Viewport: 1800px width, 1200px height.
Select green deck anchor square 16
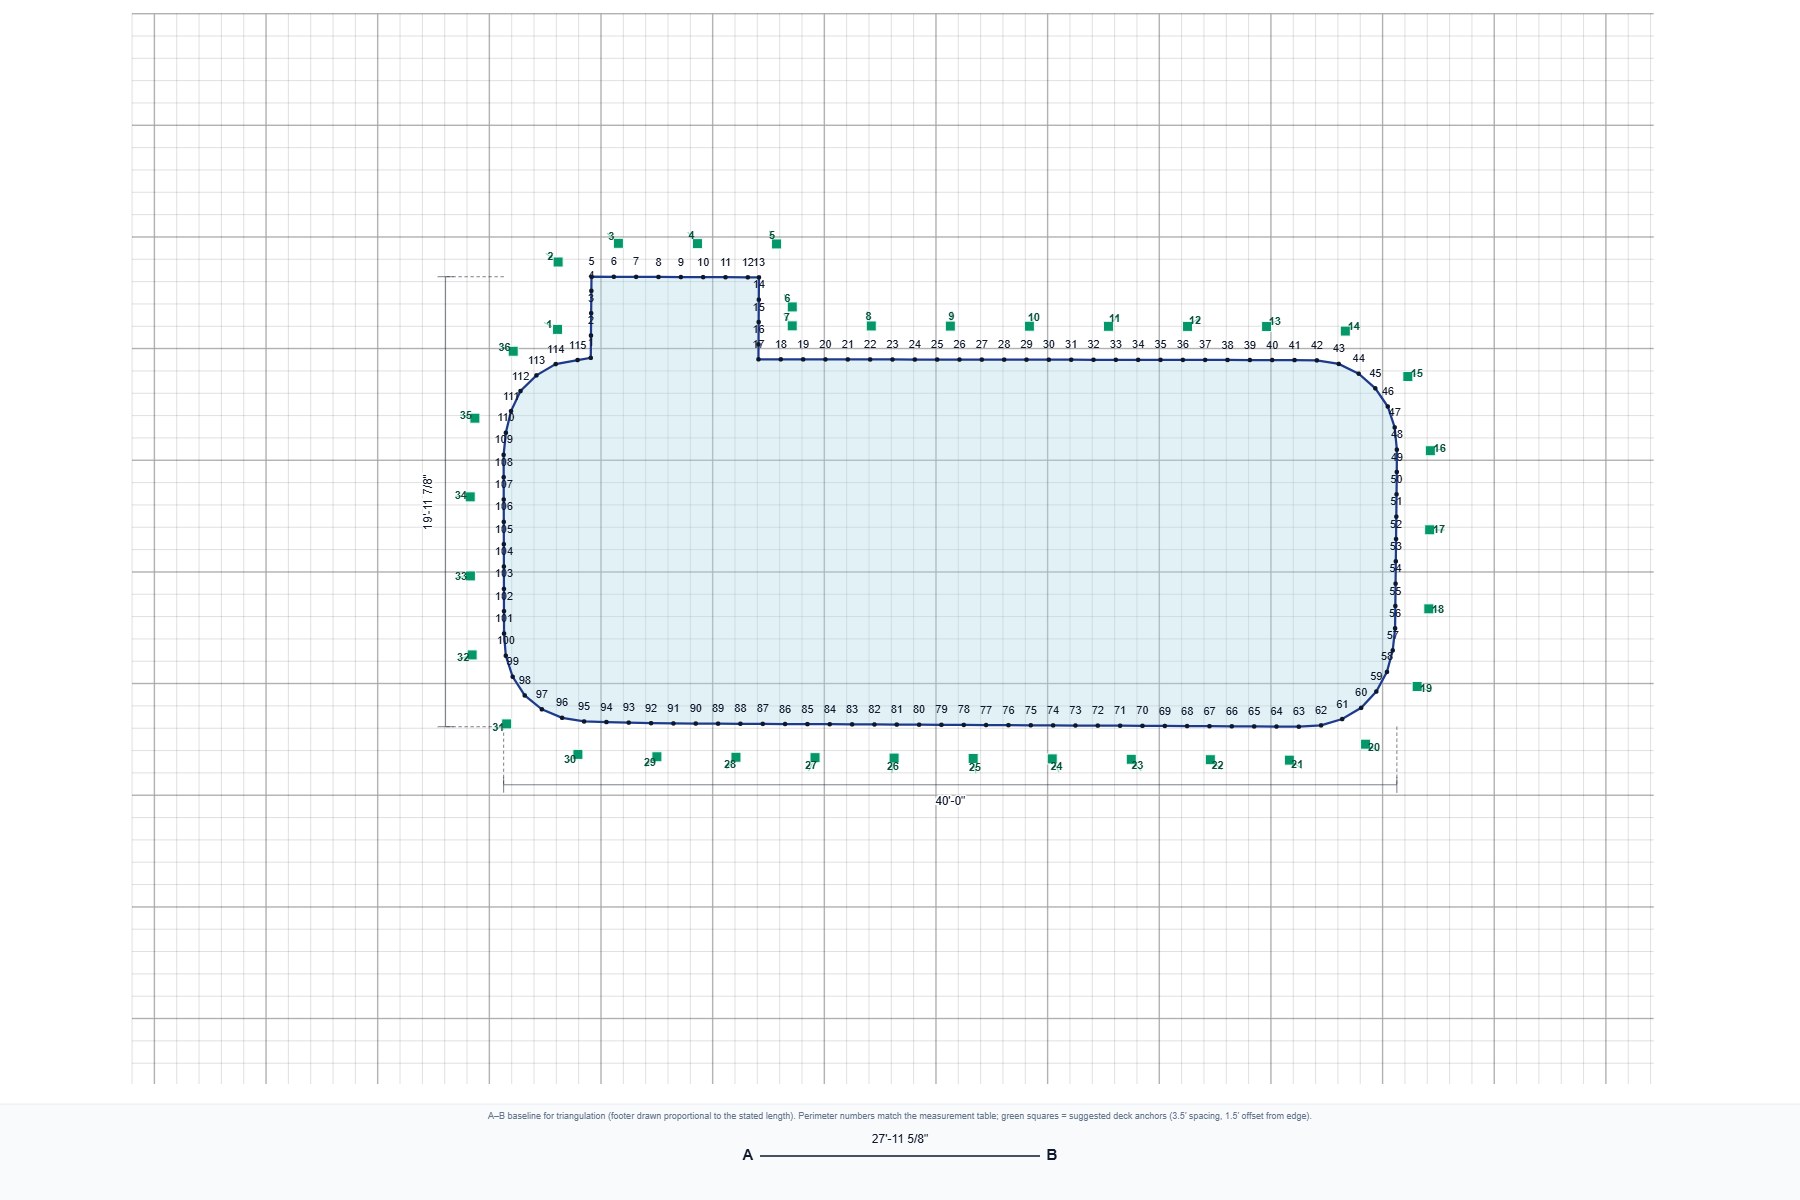click(1430, 450)
